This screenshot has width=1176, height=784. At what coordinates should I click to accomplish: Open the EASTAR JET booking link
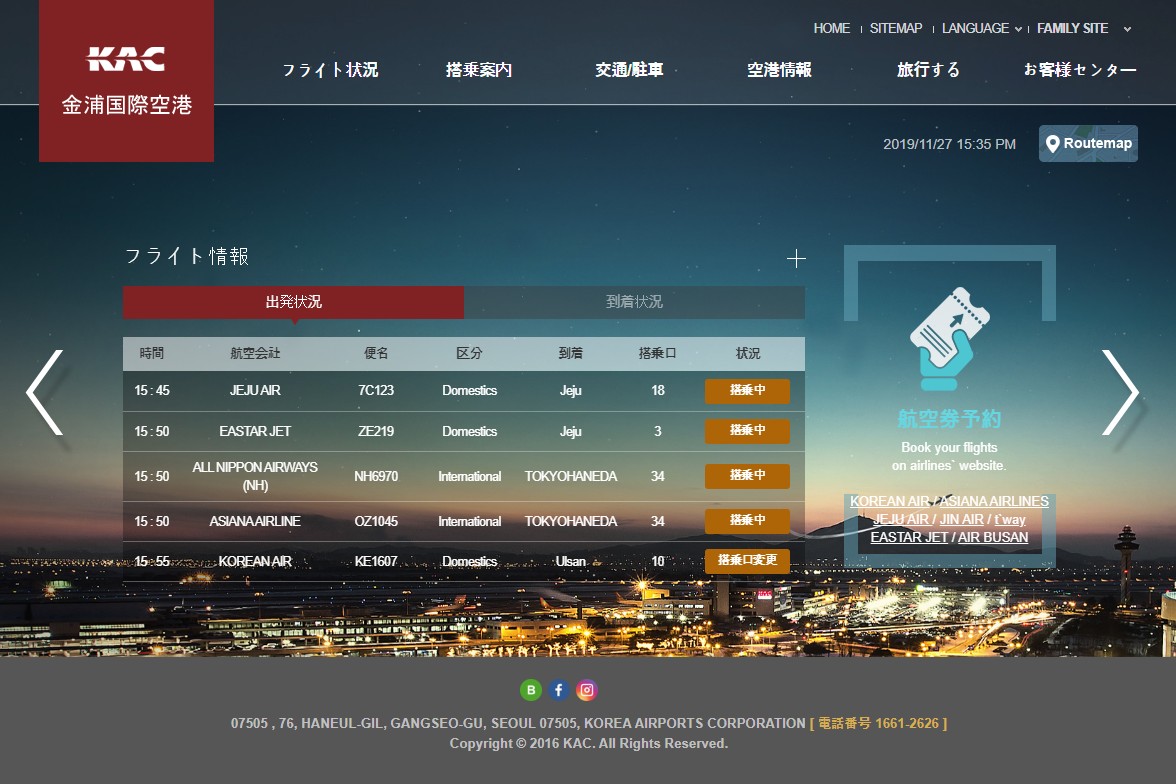[x=909, y=537]
